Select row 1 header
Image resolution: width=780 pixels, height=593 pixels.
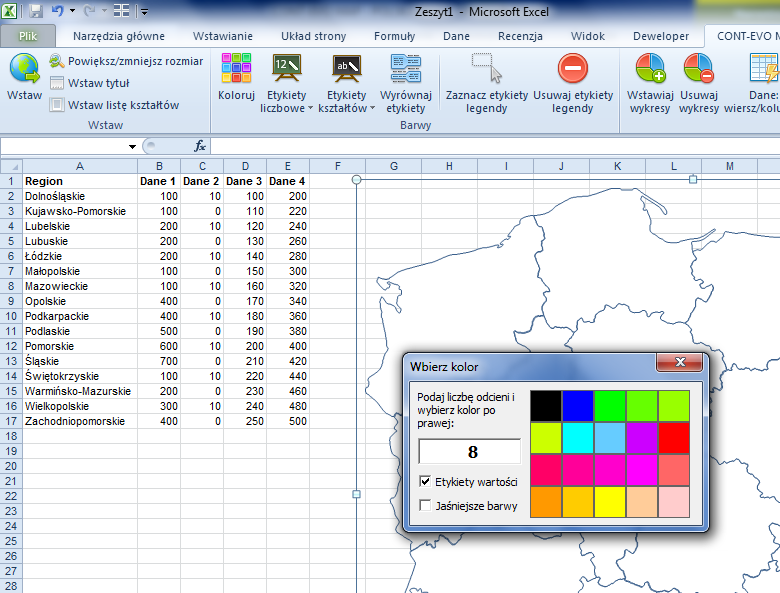click(x=11, y=181)
